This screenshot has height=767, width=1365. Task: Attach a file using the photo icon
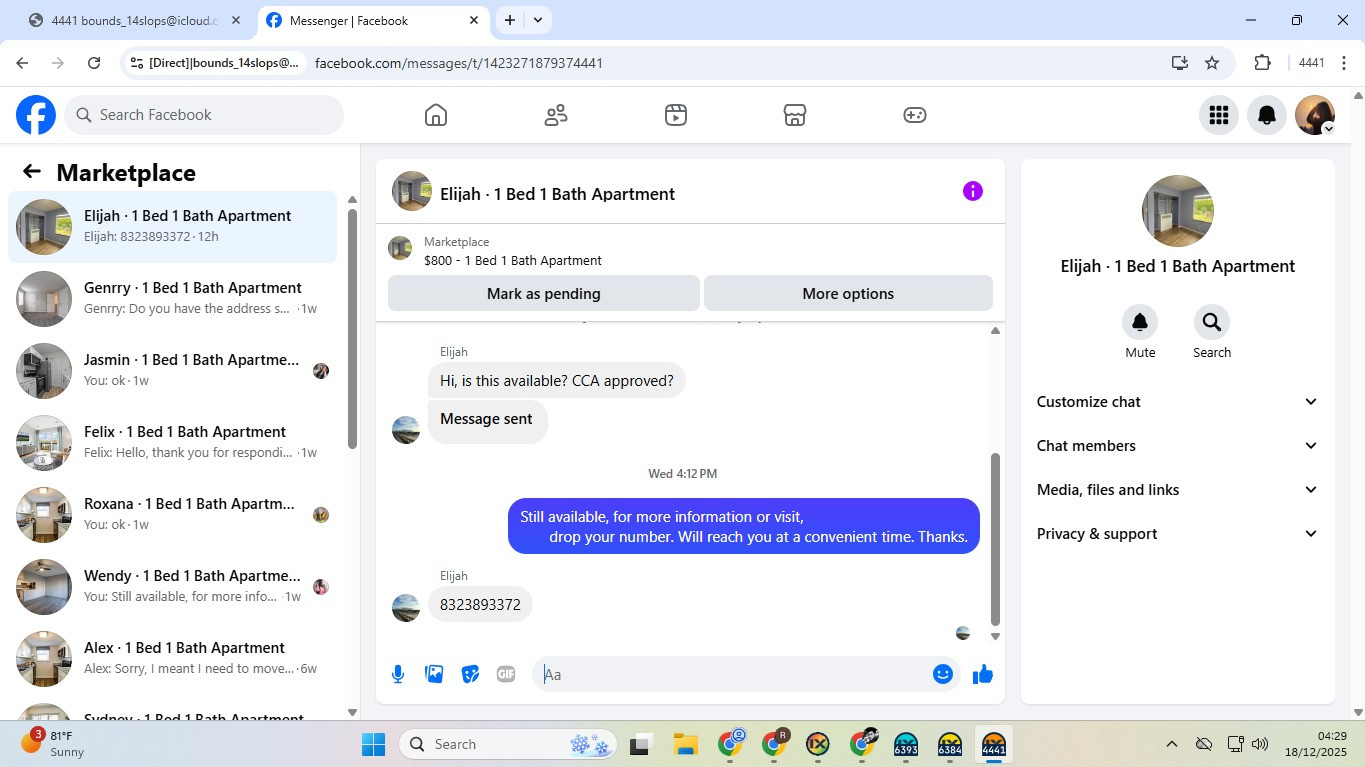(434, 674)
